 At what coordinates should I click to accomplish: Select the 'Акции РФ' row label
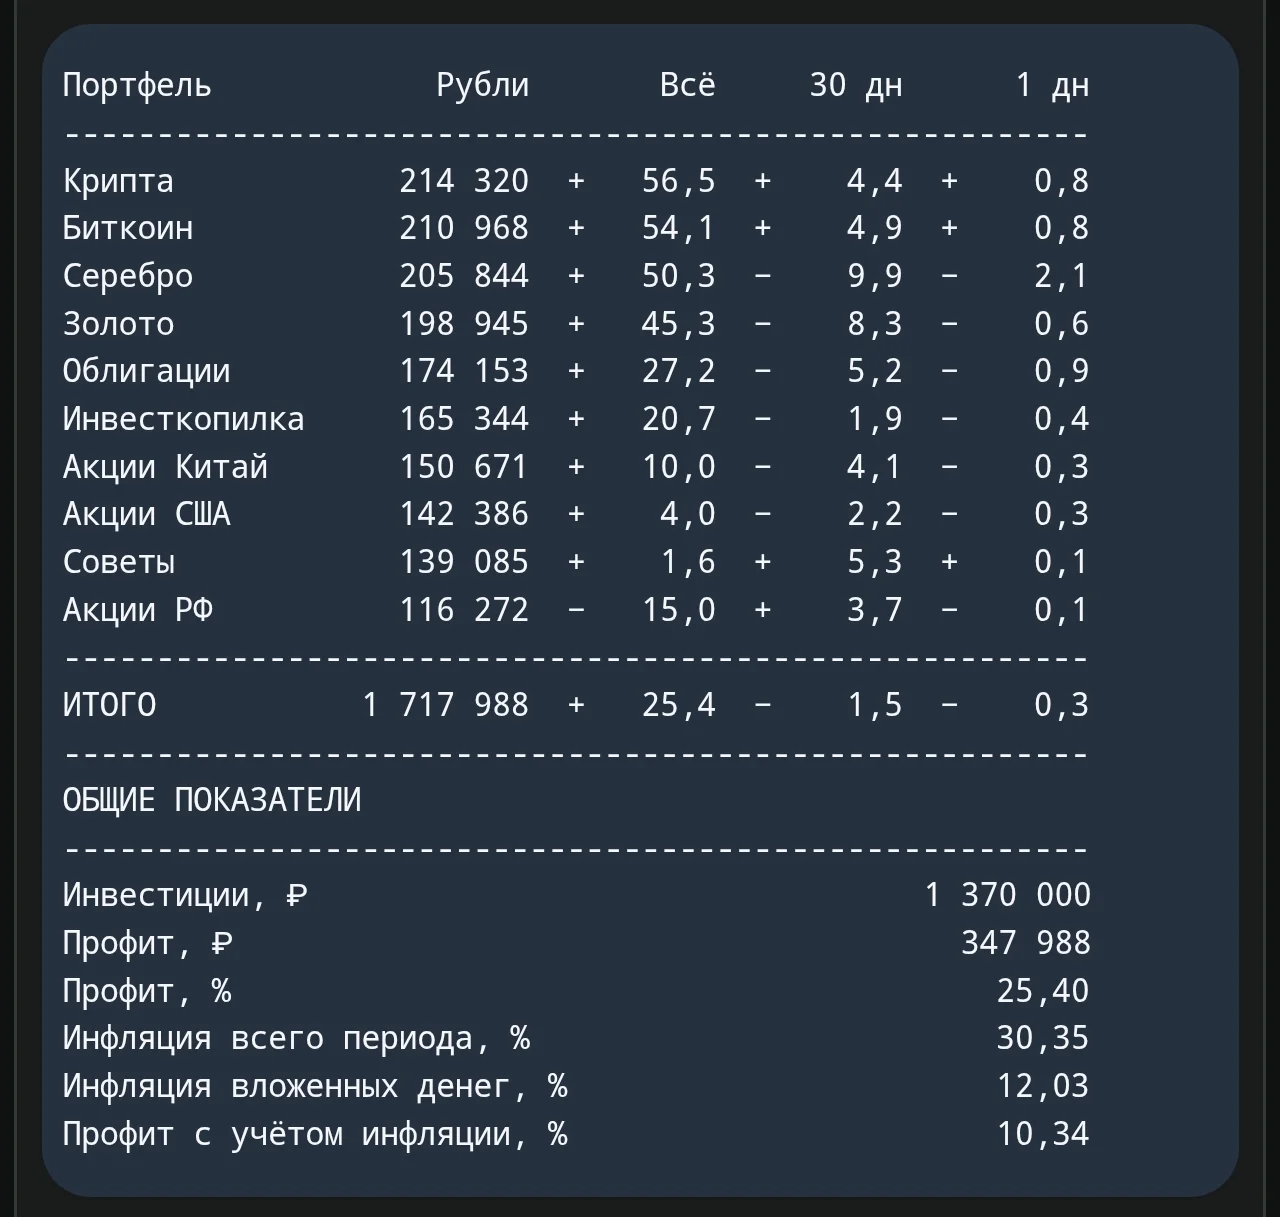tap(137, 610)
